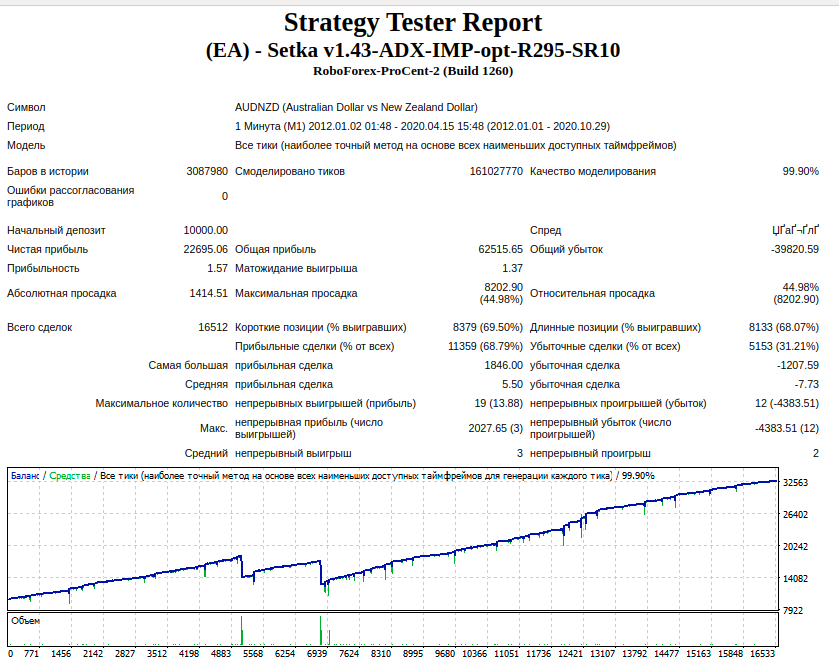Click absolute drawdown value 1414.51
Screen dimensions: 839x662
tap(209, 293)
